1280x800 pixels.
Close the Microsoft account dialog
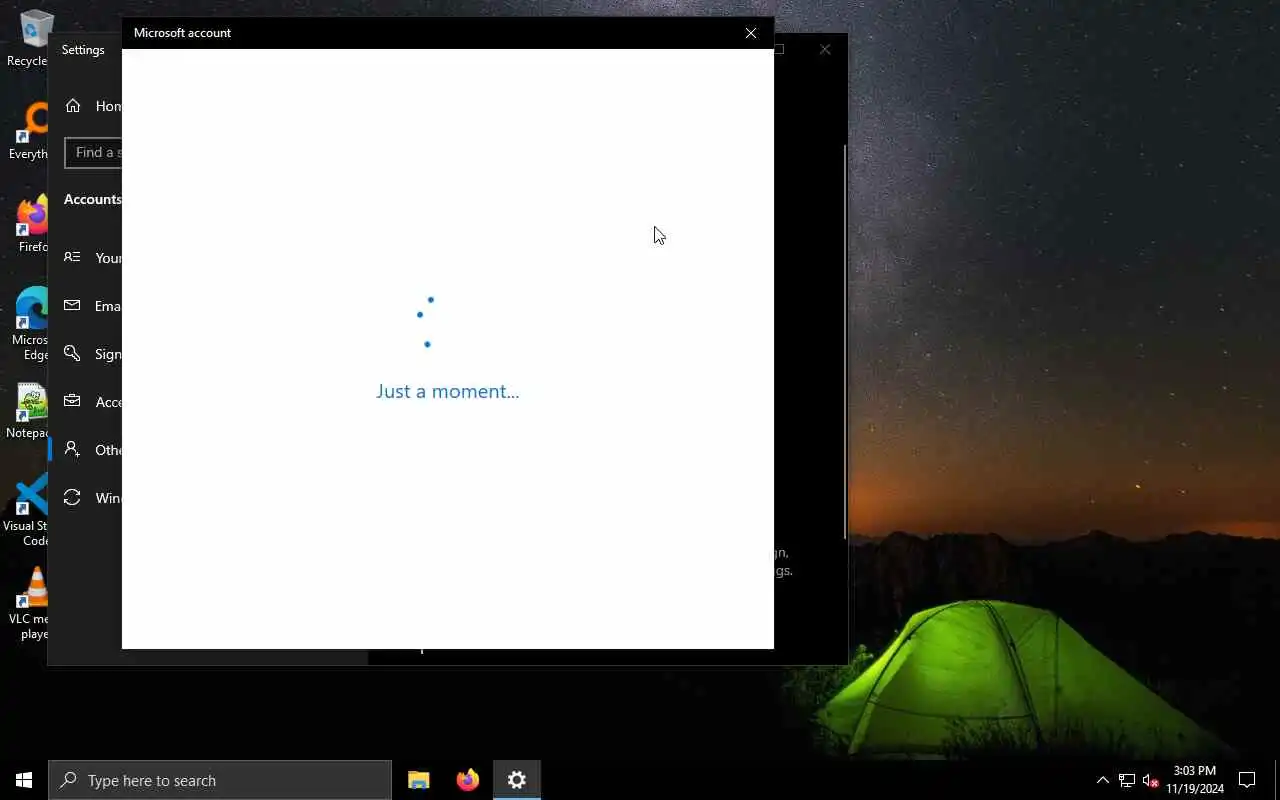coord(751,33)
